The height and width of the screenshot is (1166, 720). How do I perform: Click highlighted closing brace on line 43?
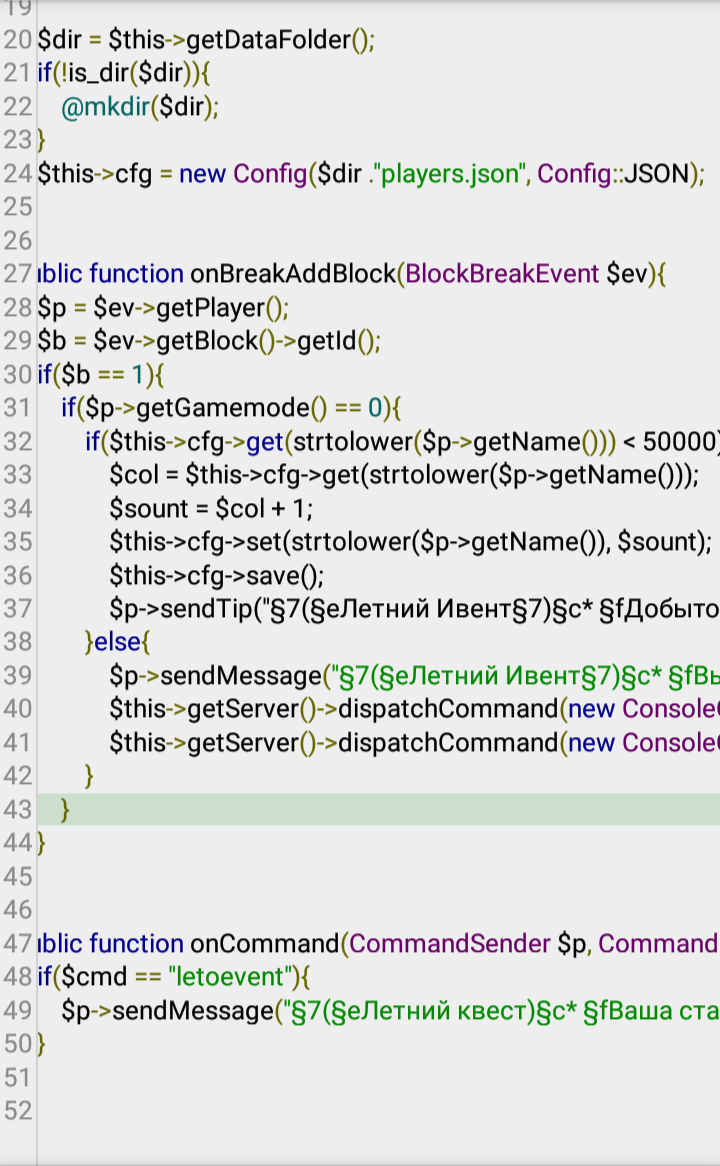(x=65, y=809)
